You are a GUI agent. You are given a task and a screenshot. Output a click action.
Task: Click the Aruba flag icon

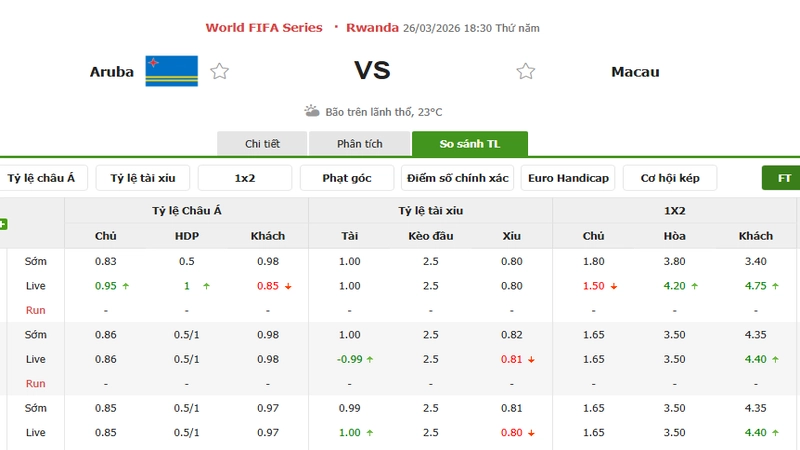click(x=171, y=71)
